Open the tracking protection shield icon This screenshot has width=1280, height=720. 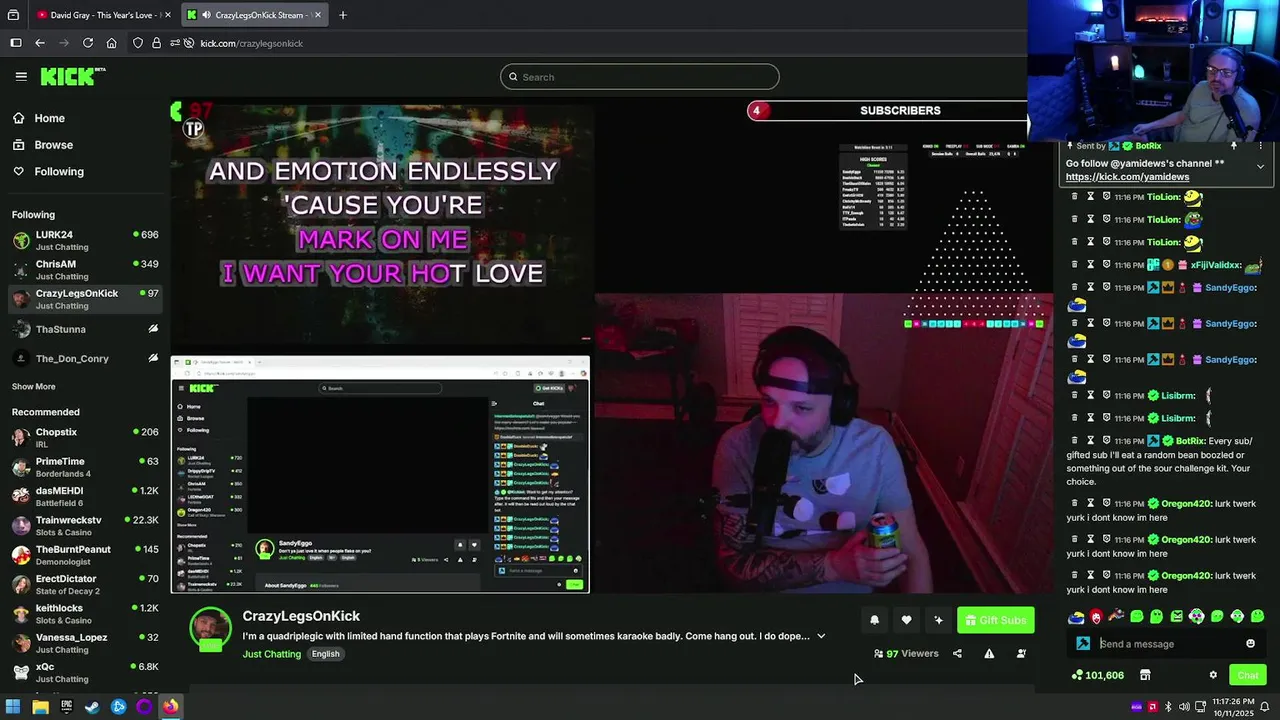coord(138,43)
